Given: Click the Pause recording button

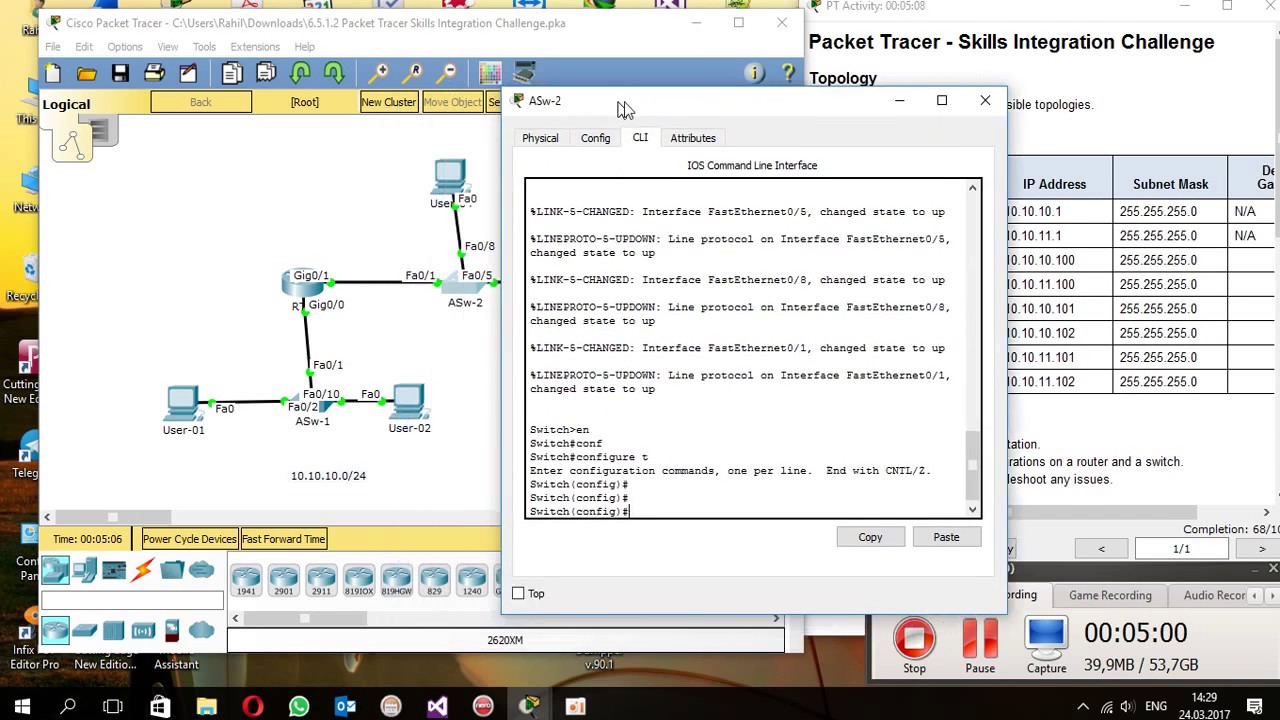Looking at the screenshot, I should pos(980,646).
